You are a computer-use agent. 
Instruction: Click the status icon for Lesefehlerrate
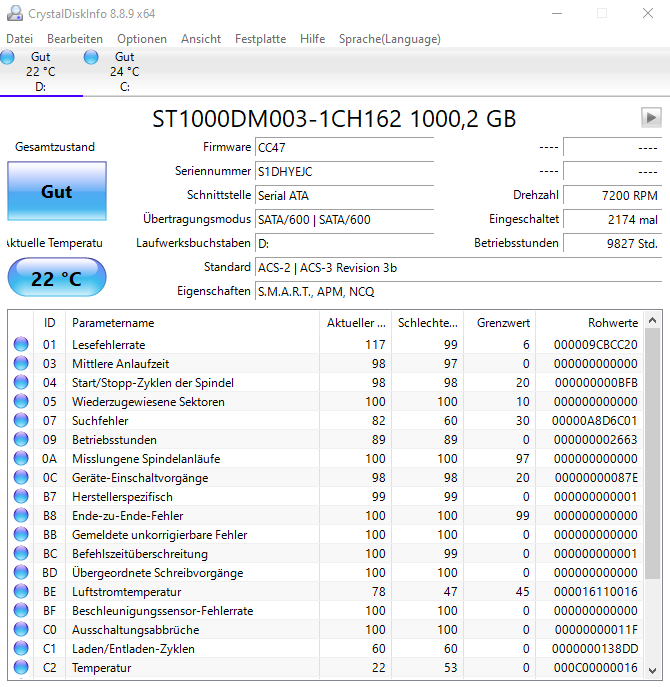point(21,344)
